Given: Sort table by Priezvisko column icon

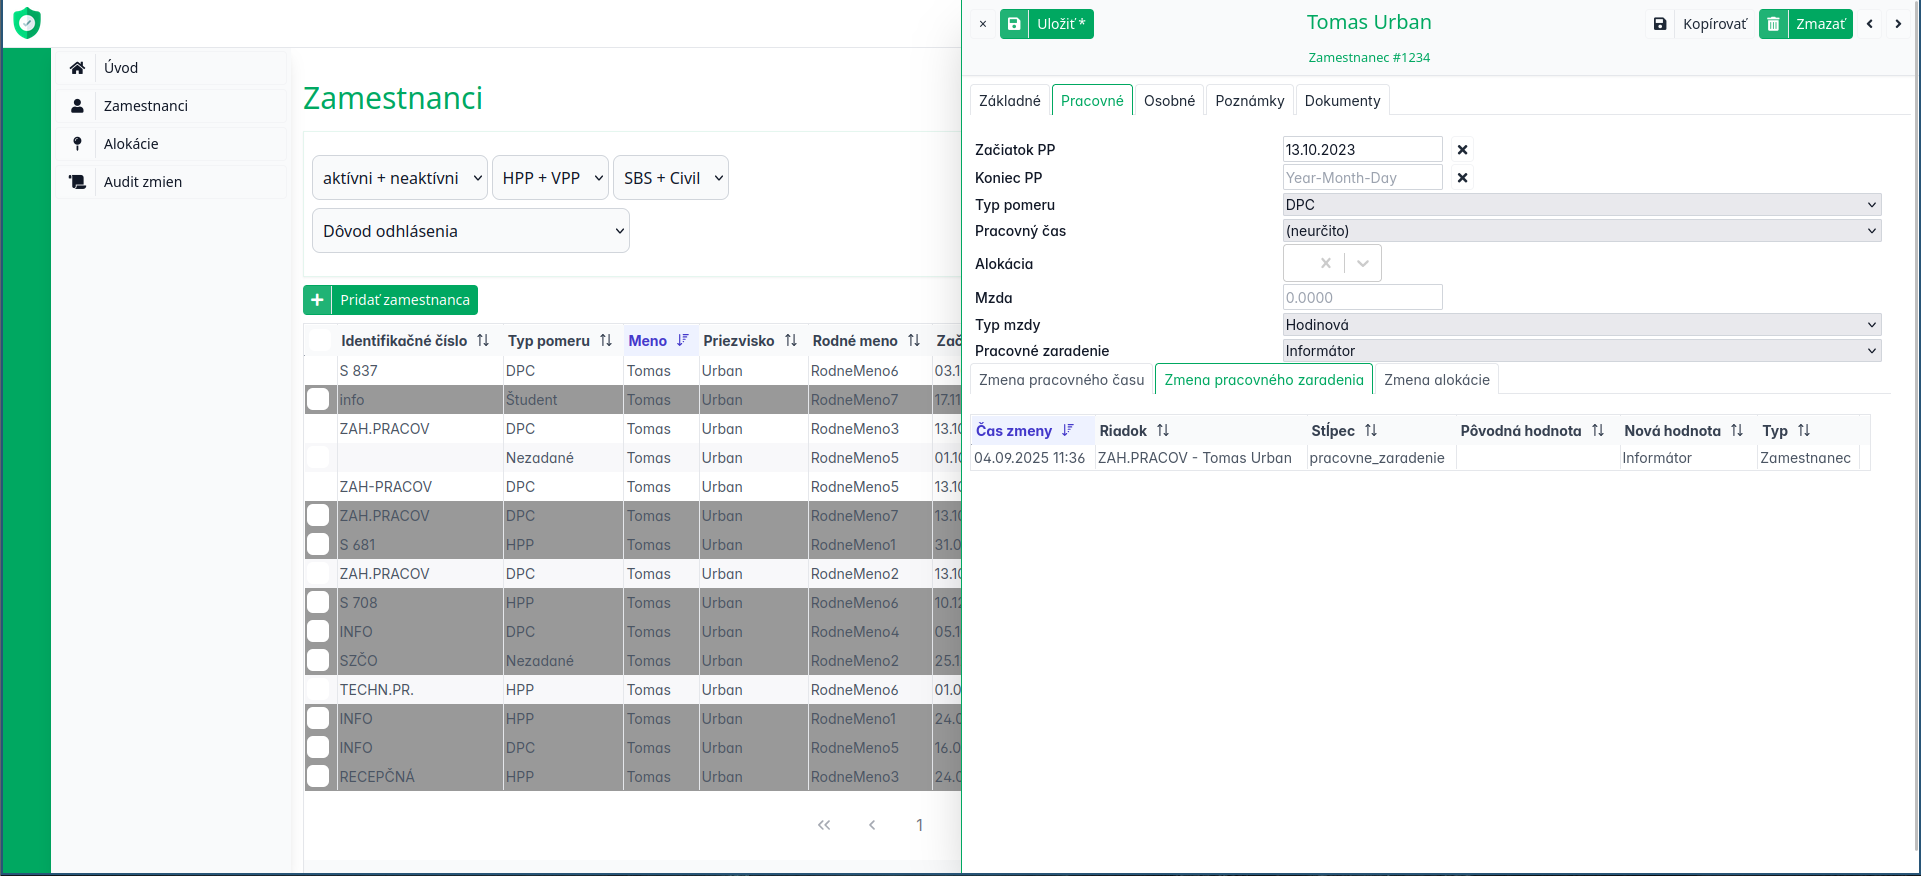Looking at the screenshot, I should (791, 341).
